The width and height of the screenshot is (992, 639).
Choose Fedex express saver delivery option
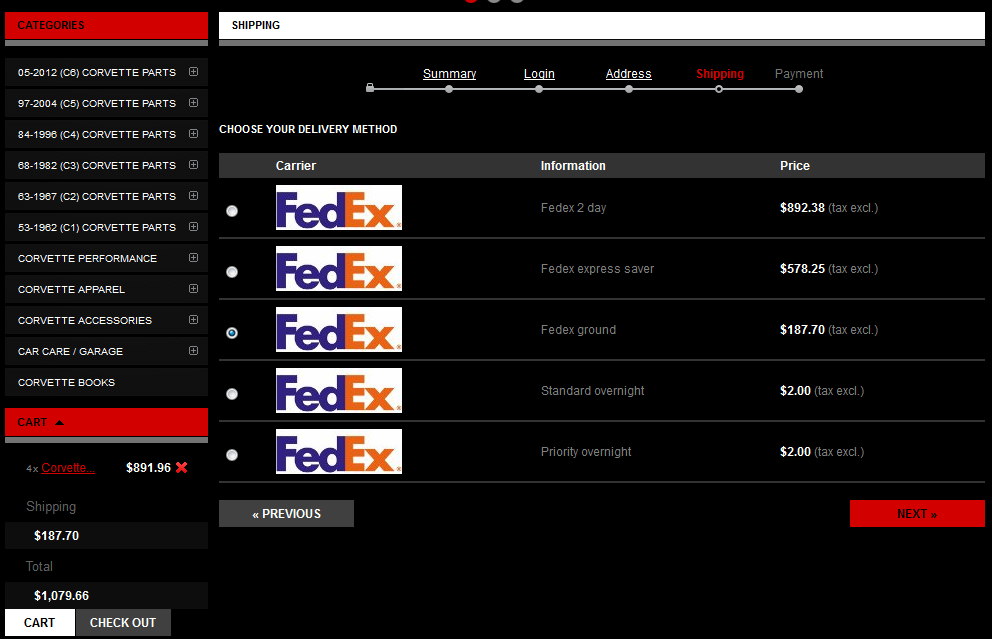tap(232, 272)
